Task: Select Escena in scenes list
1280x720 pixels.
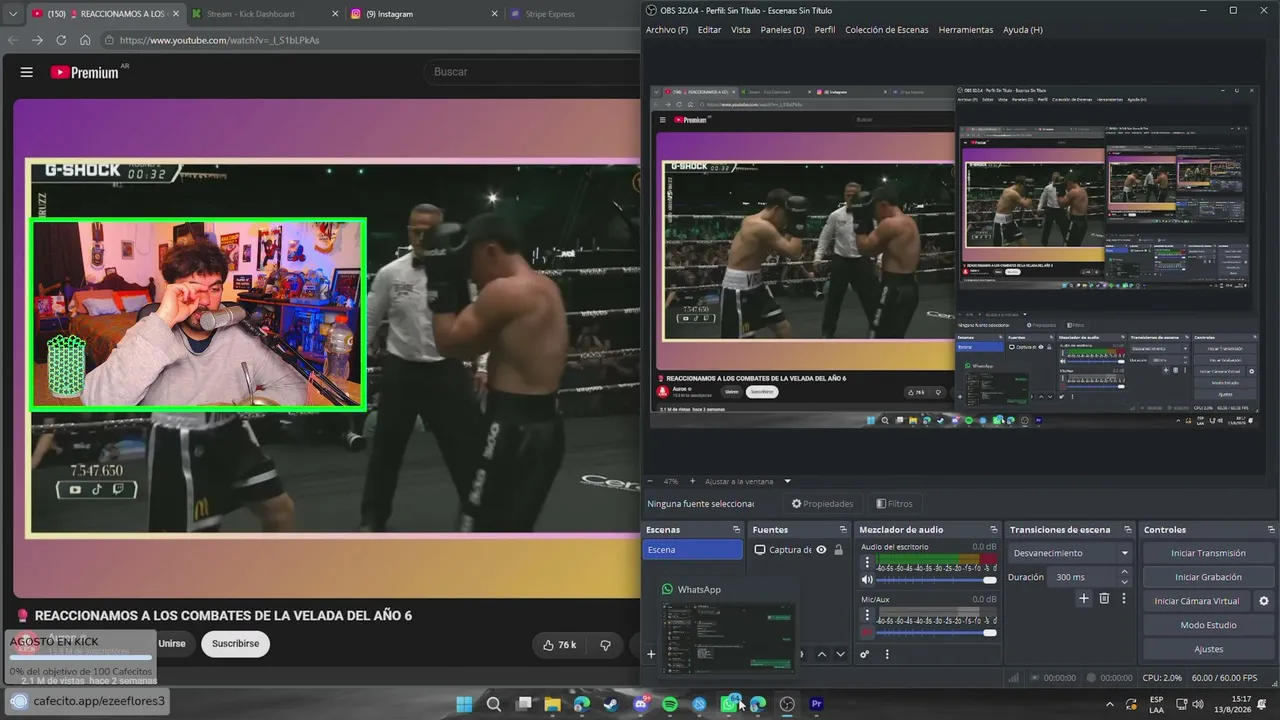Action: pyautogui.click(x=693, y=550)
